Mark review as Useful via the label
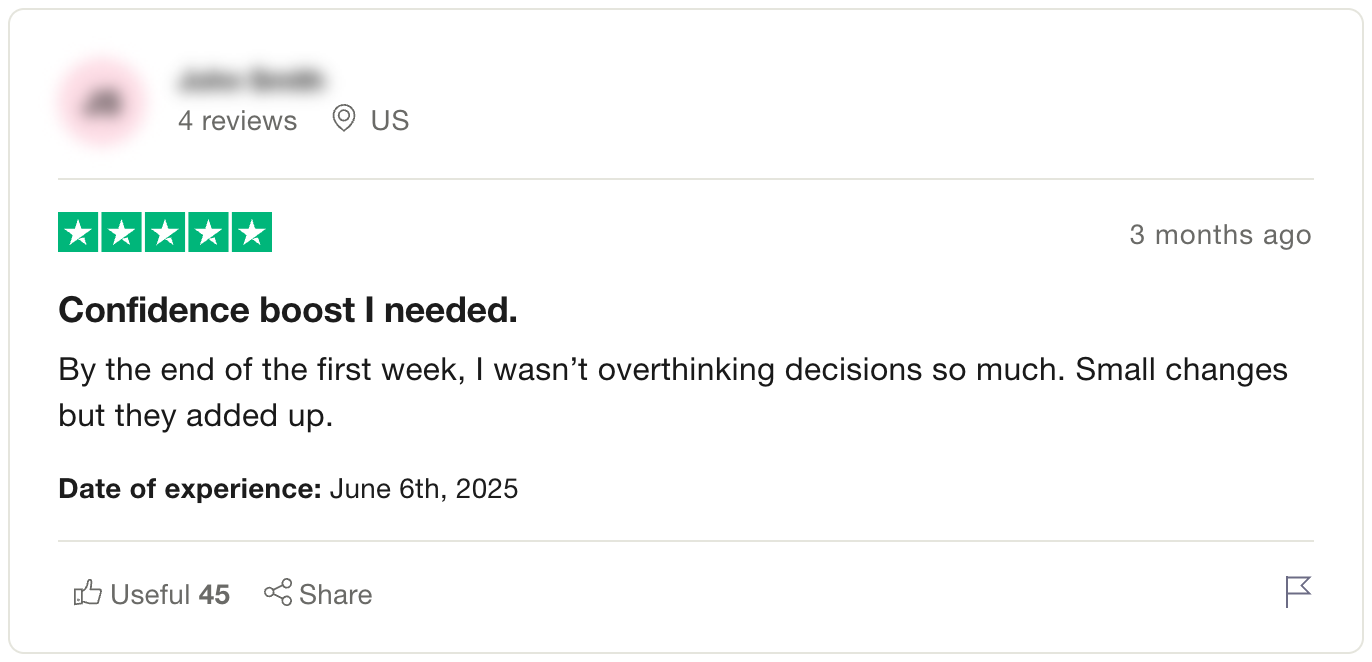This screenshot has height=662, width=1372. [x=150, y=595]
